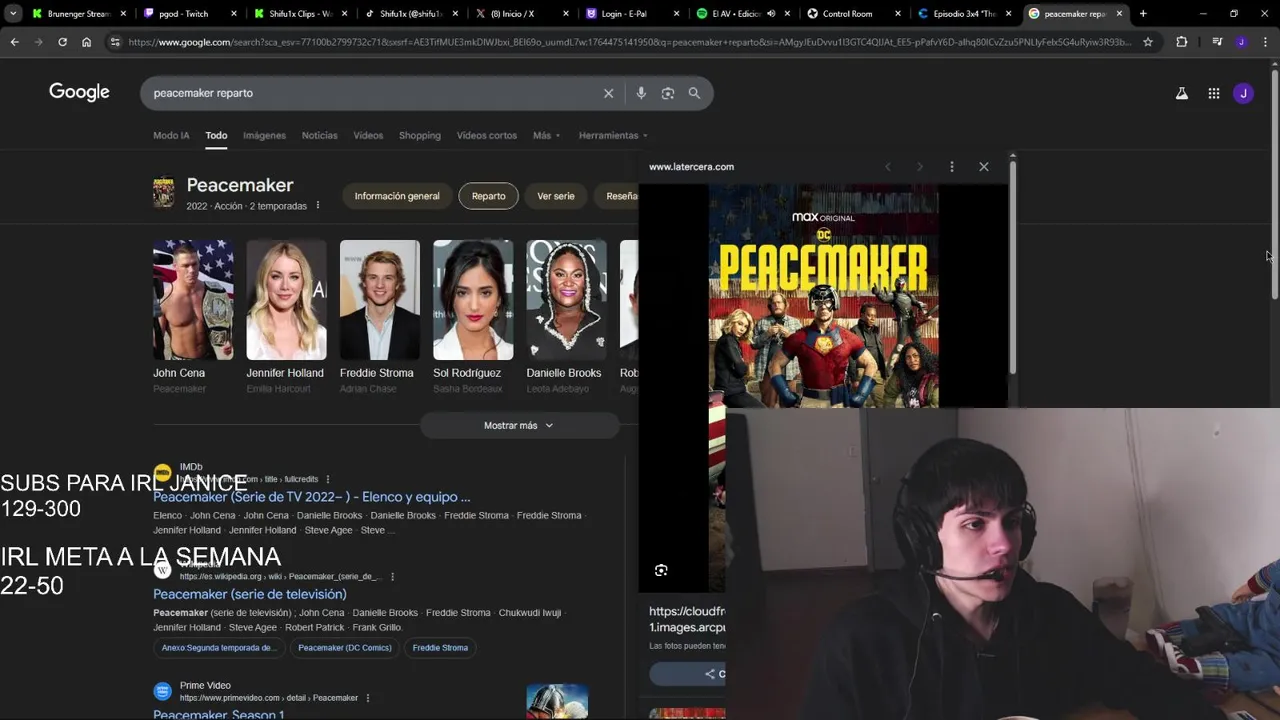Screen dimensions: 1280x720
Task: Select the Reparto chip
Action: tap(488, 196)
